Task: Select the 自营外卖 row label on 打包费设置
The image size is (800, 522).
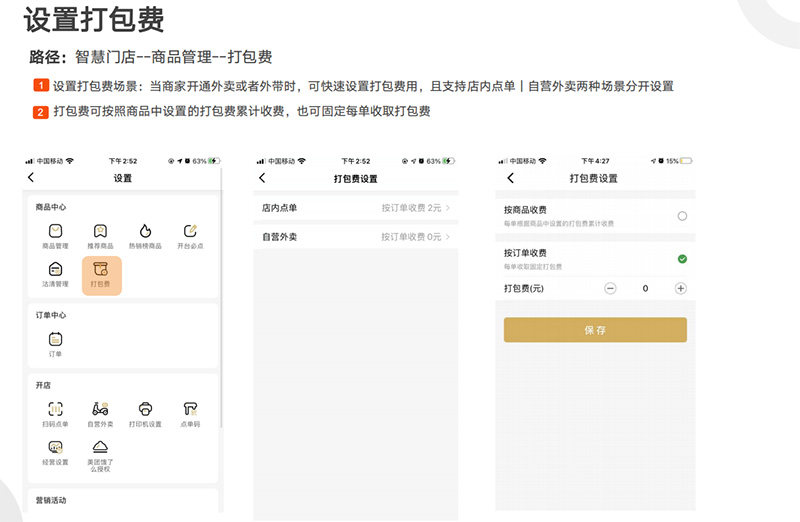Action: click(279, 237)
